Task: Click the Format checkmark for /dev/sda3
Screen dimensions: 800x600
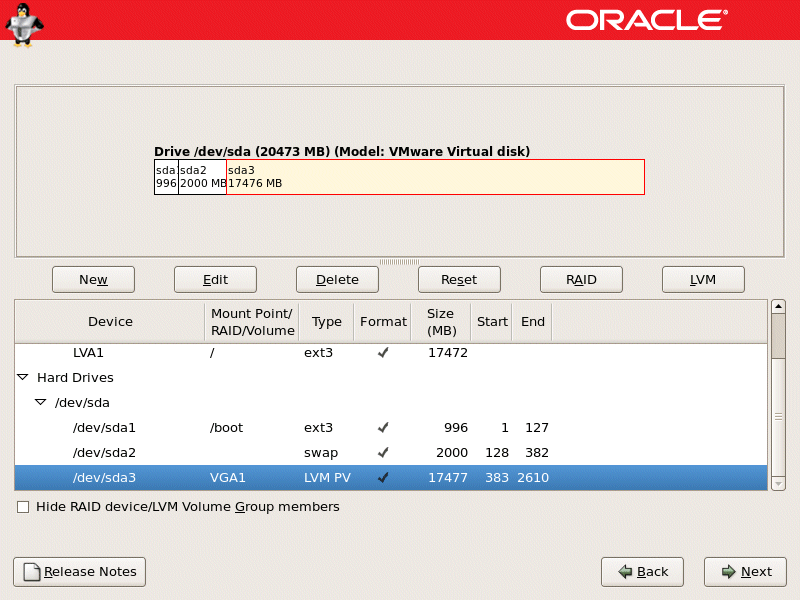Action: [383, 478]
